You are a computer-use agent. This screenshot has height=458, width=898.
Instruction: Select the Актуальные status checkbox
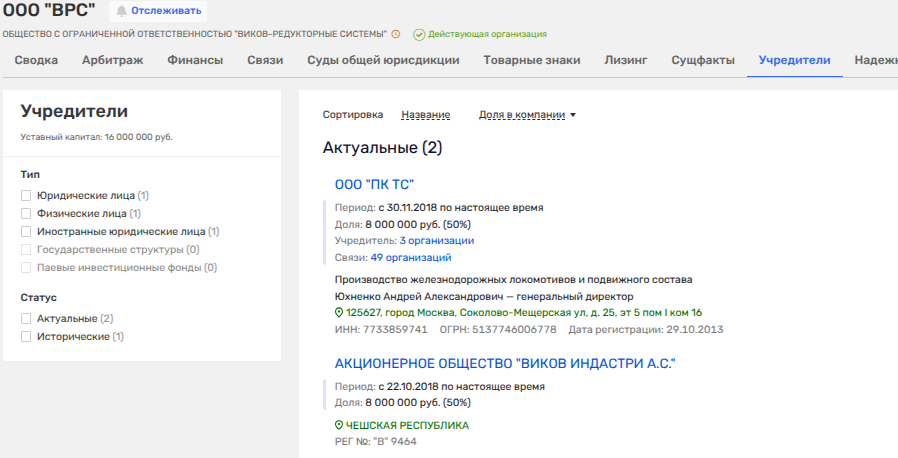[x=26, y=319]
